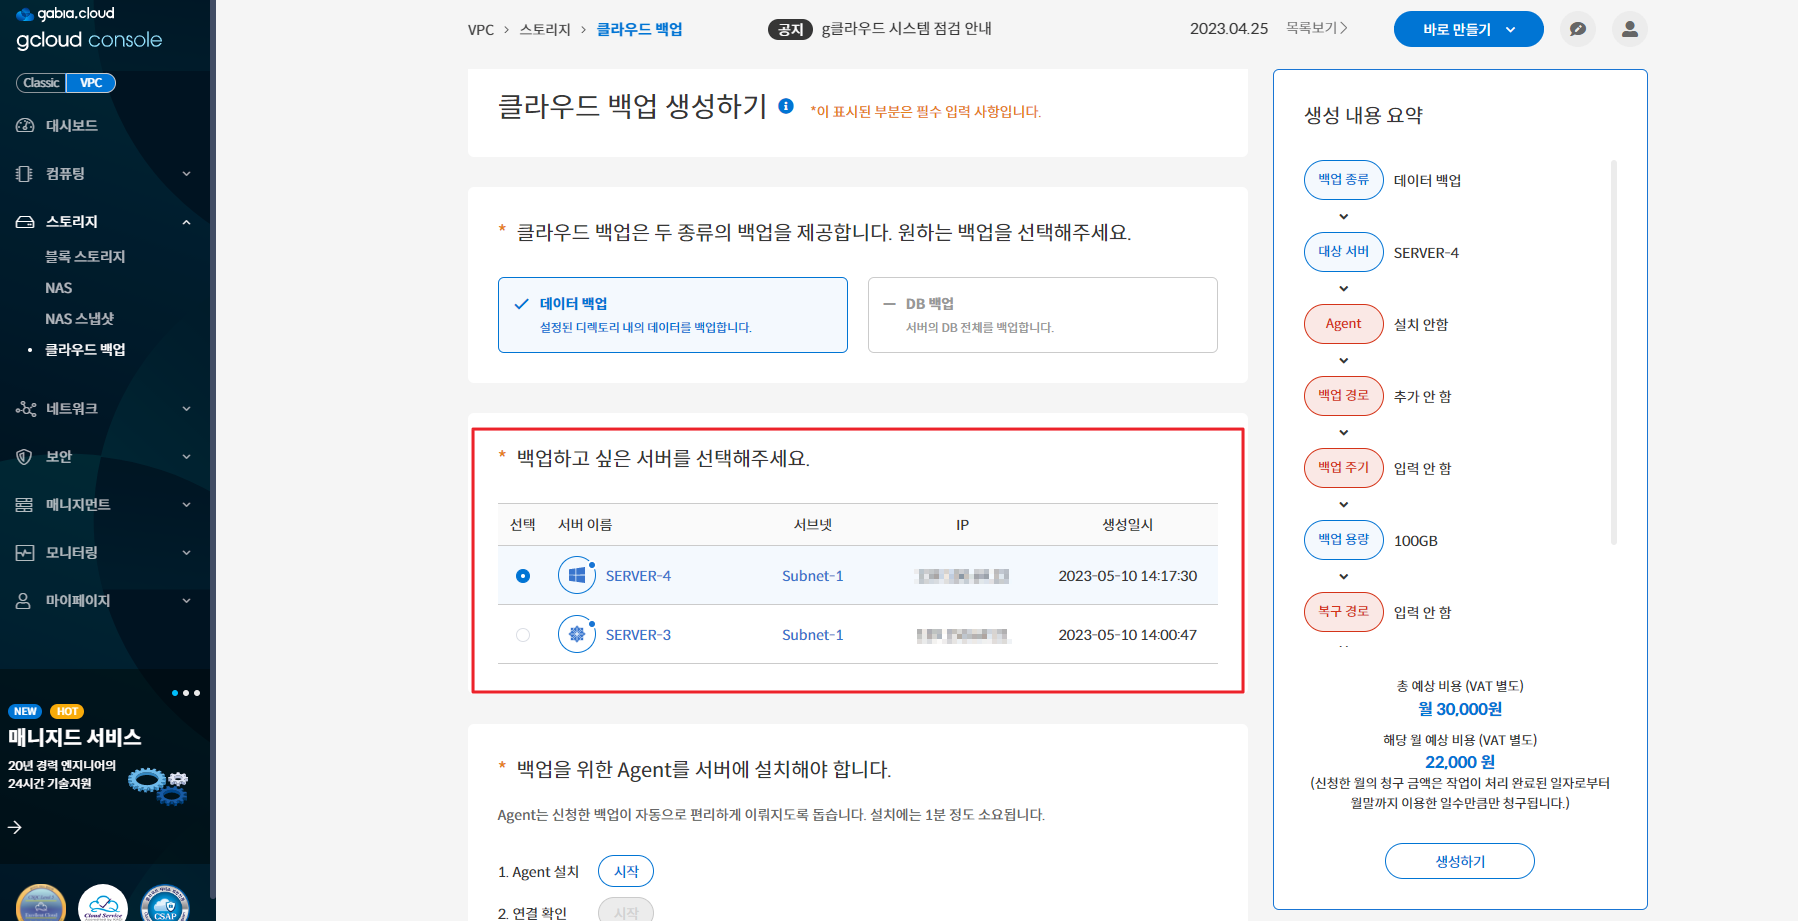Click the OS icon for SERVER-3

tap(577, 634)
